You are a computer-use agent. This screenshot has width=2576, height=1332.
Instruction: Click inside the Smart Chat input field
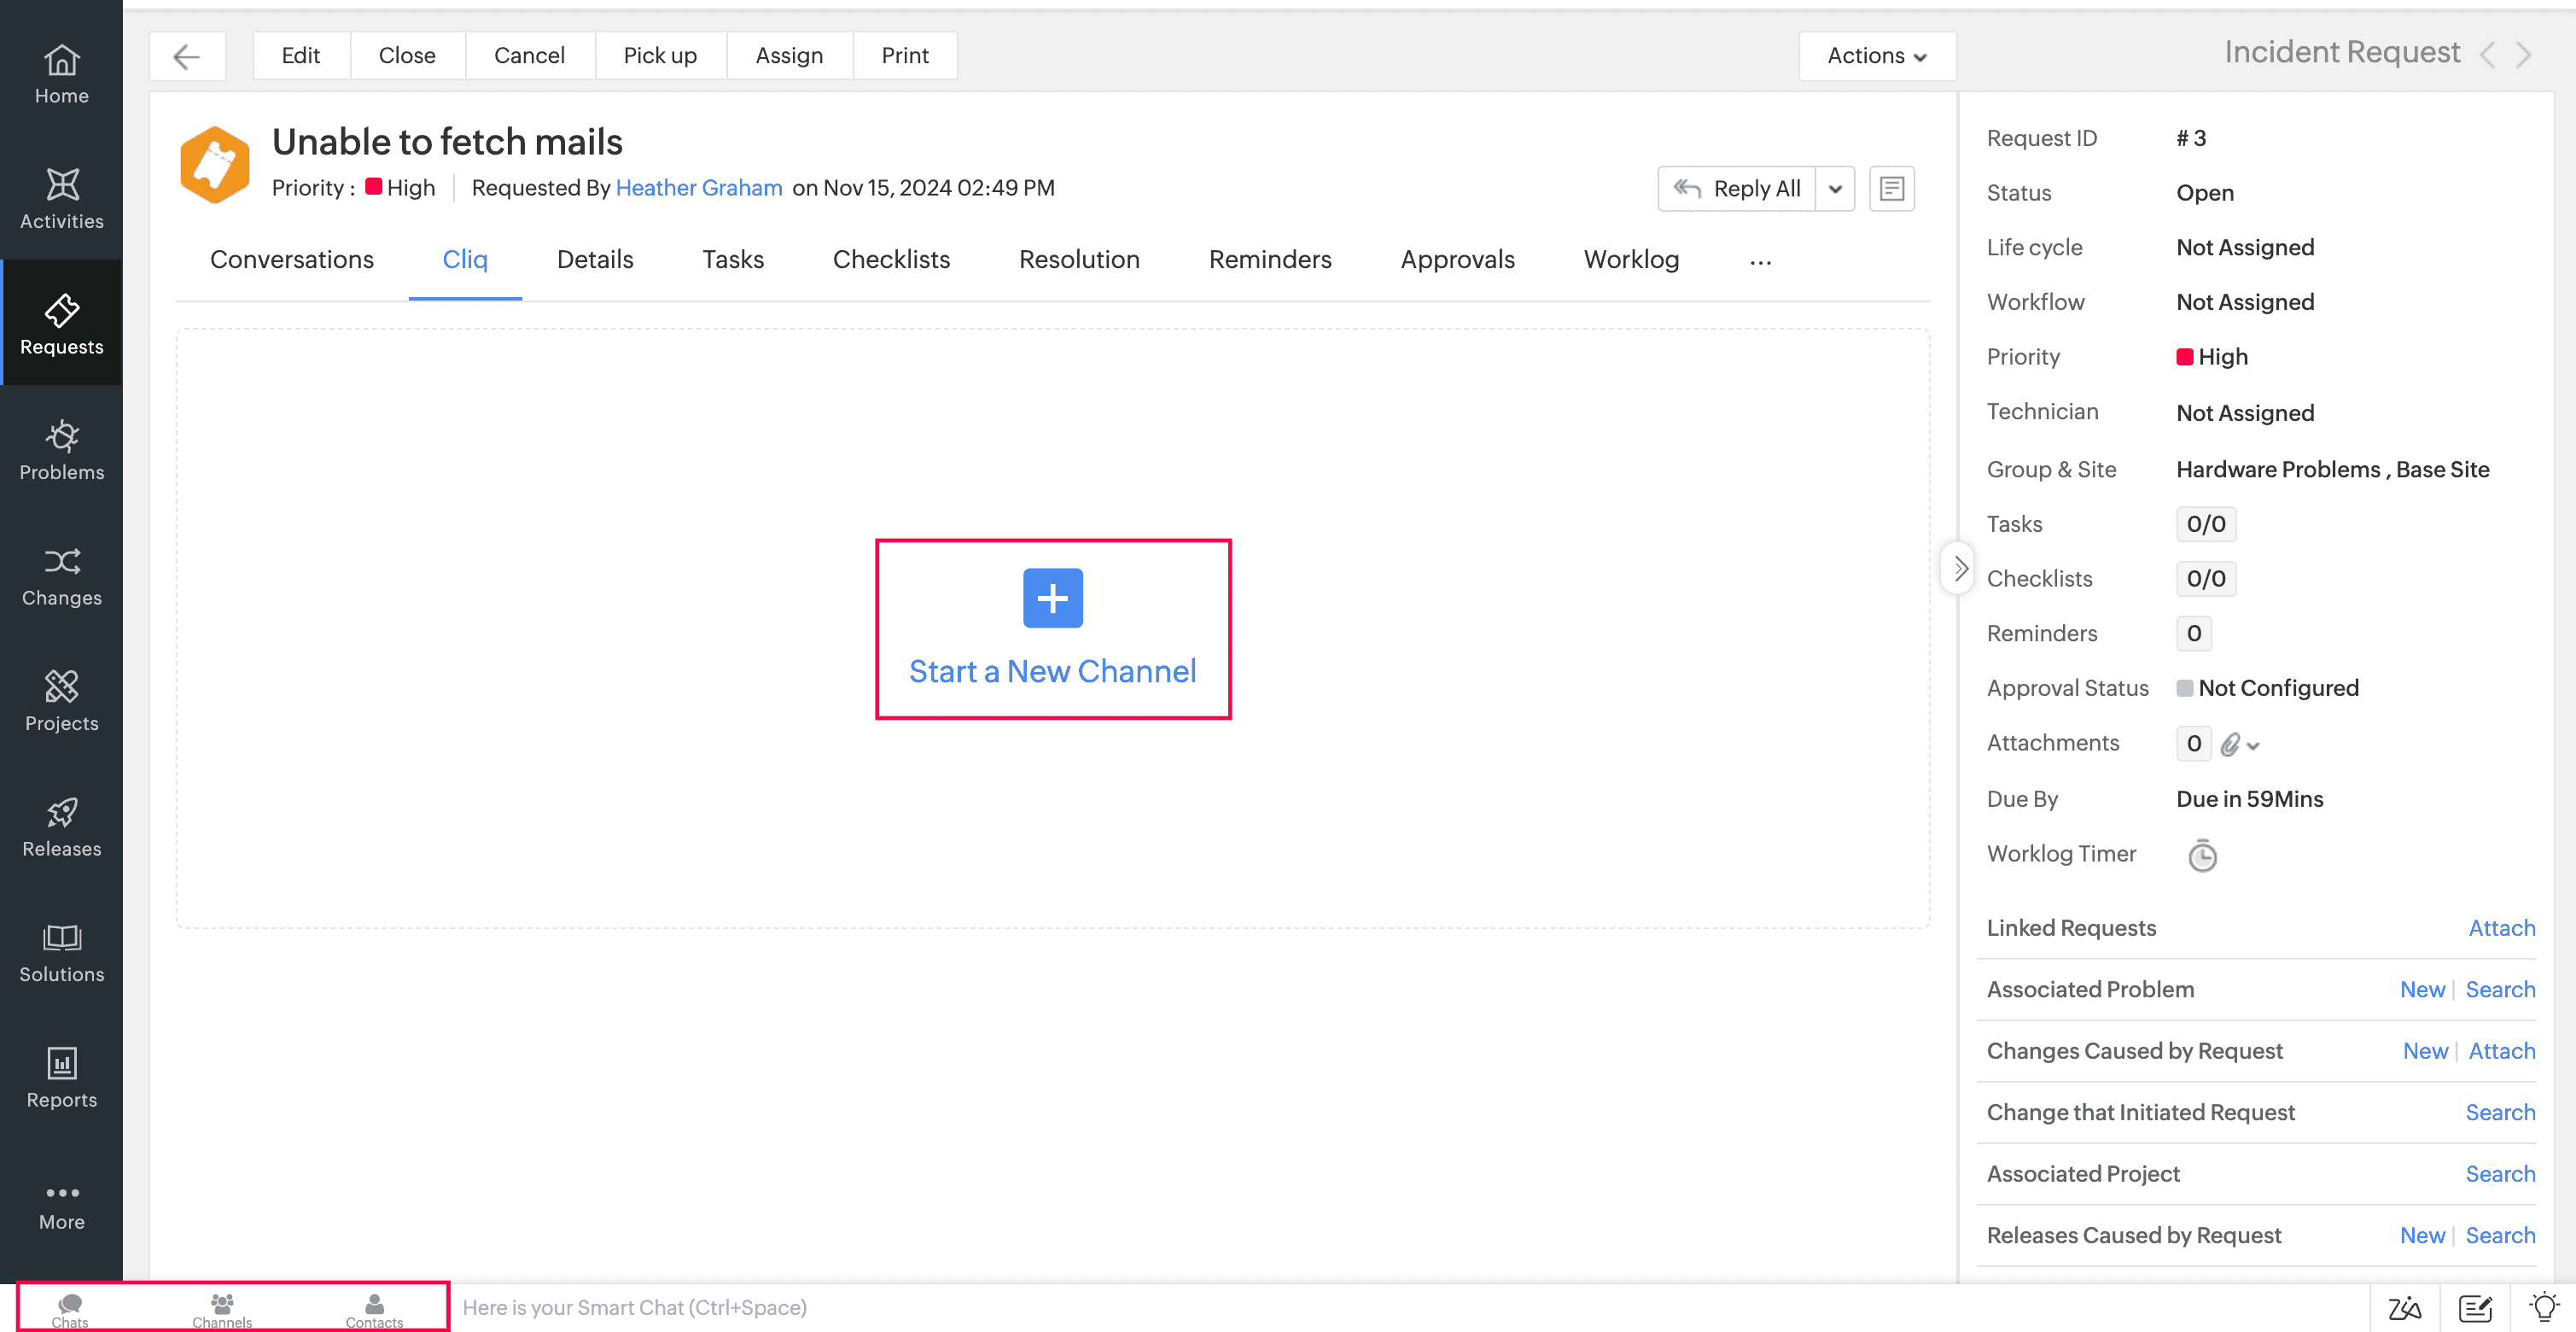coord(900,1307)
